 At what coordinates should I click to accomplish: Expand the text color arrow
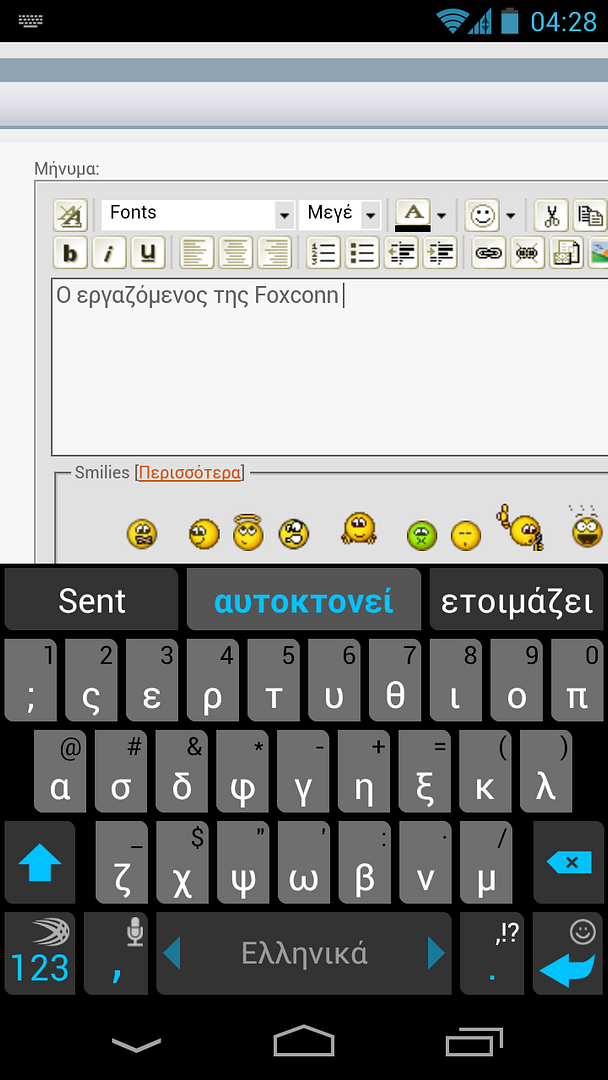click(x=441, y=216)
